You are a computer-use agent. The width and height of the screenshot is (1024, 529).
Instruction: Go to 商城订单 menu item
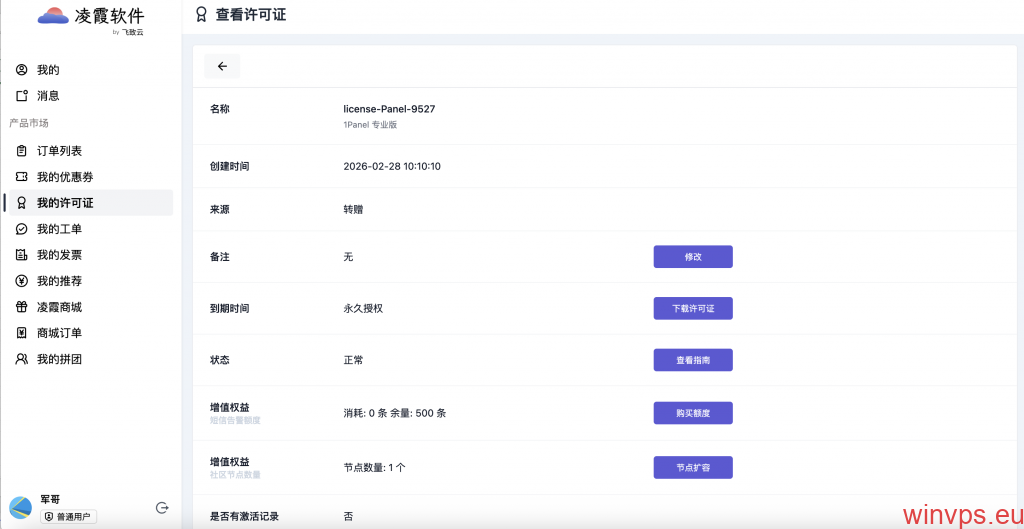point(59,333)
